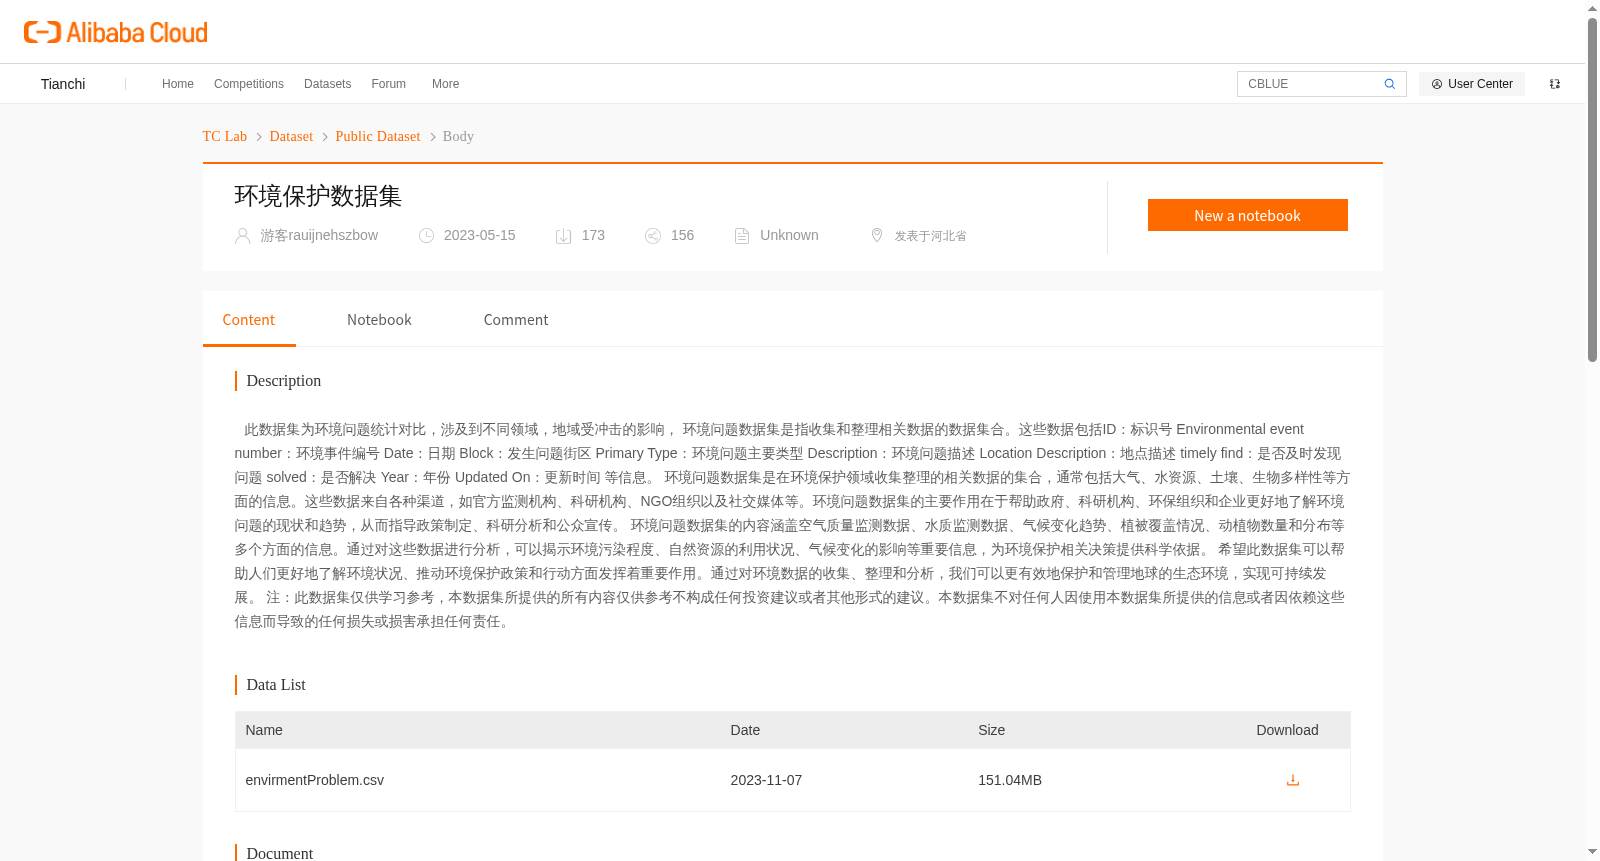The image size is (1600, 861).
Task: Click the Tianchi brand link
Action: pyautogui.click(x=63, y=84)
